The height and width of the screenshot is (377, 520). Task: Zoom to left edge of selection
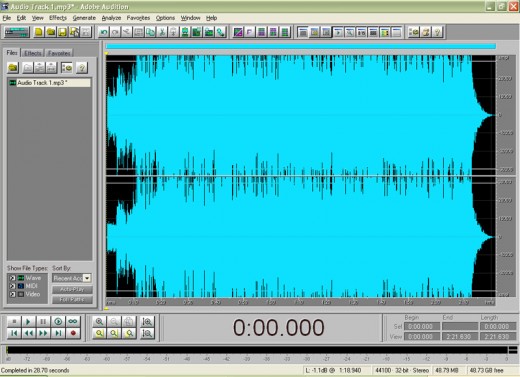pyautogui.click(x=114, y=333)
